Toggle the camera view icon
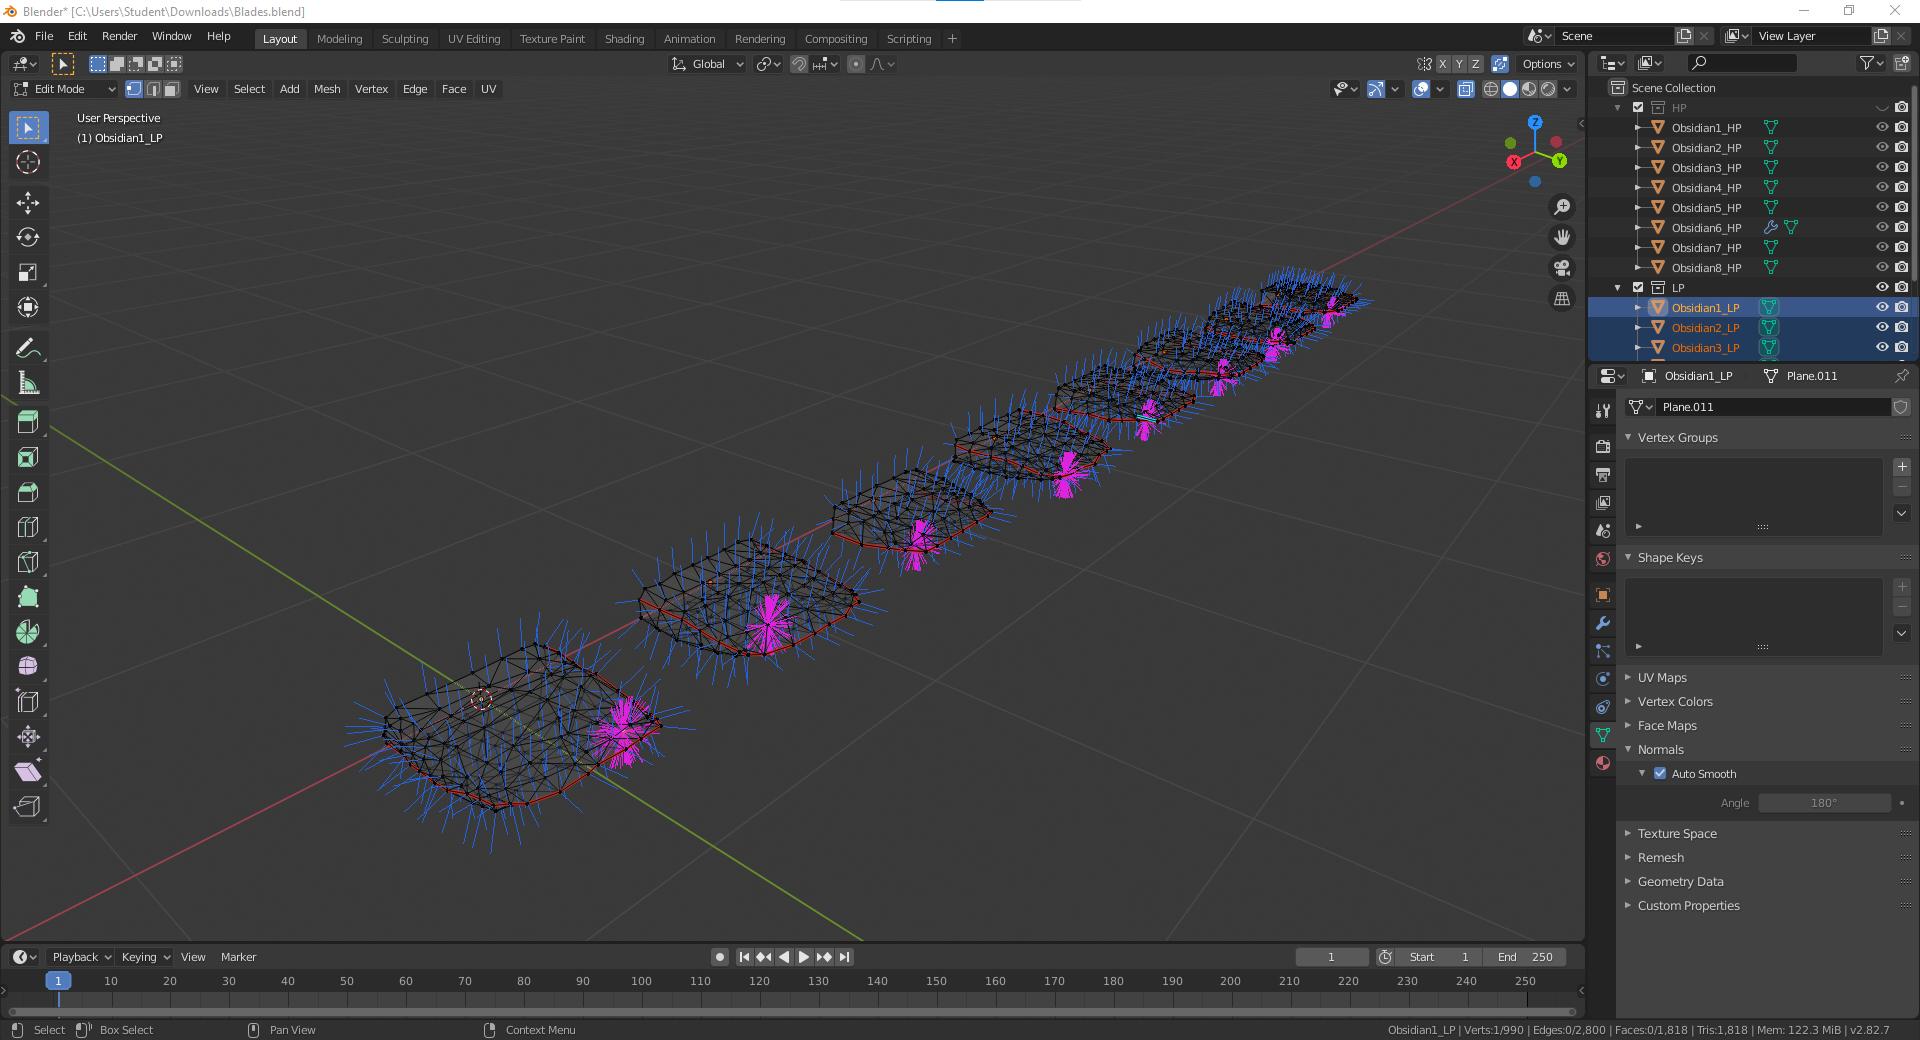Screen dimensions: 1920x1040 coord(1562,268)
